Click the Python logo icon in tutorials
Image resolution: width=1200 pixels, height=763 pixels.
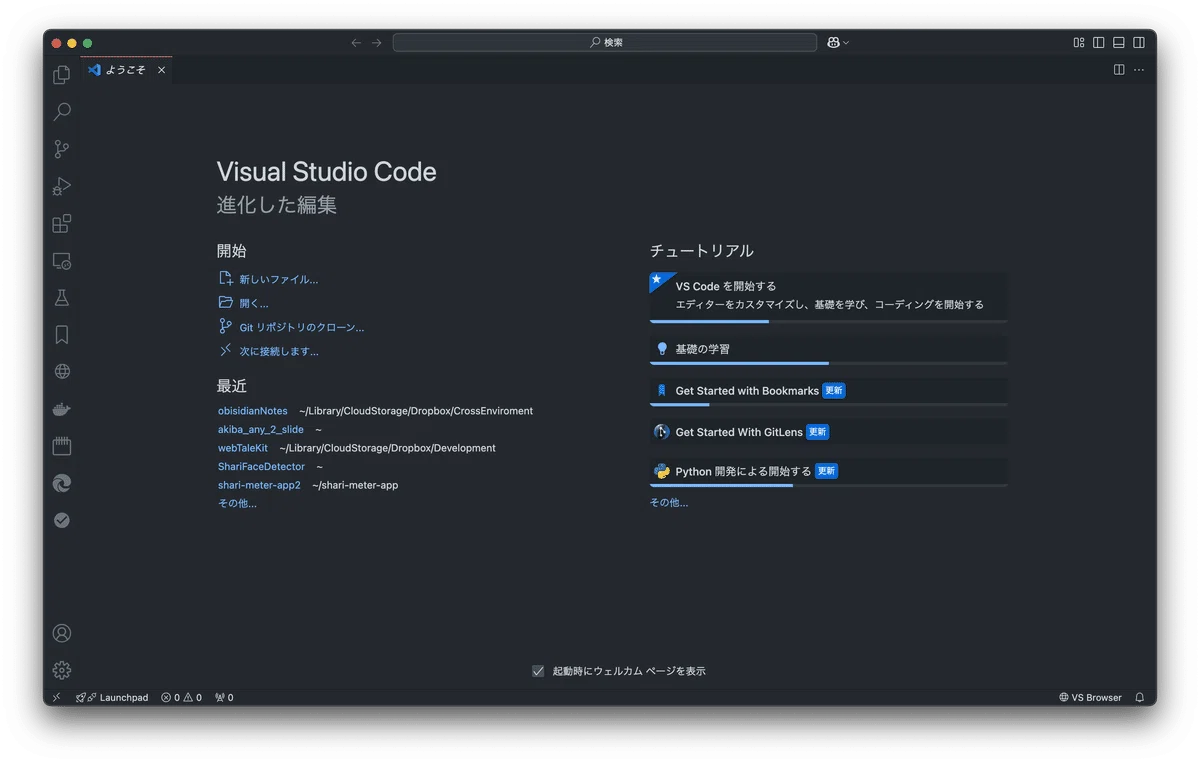(662, 471)
